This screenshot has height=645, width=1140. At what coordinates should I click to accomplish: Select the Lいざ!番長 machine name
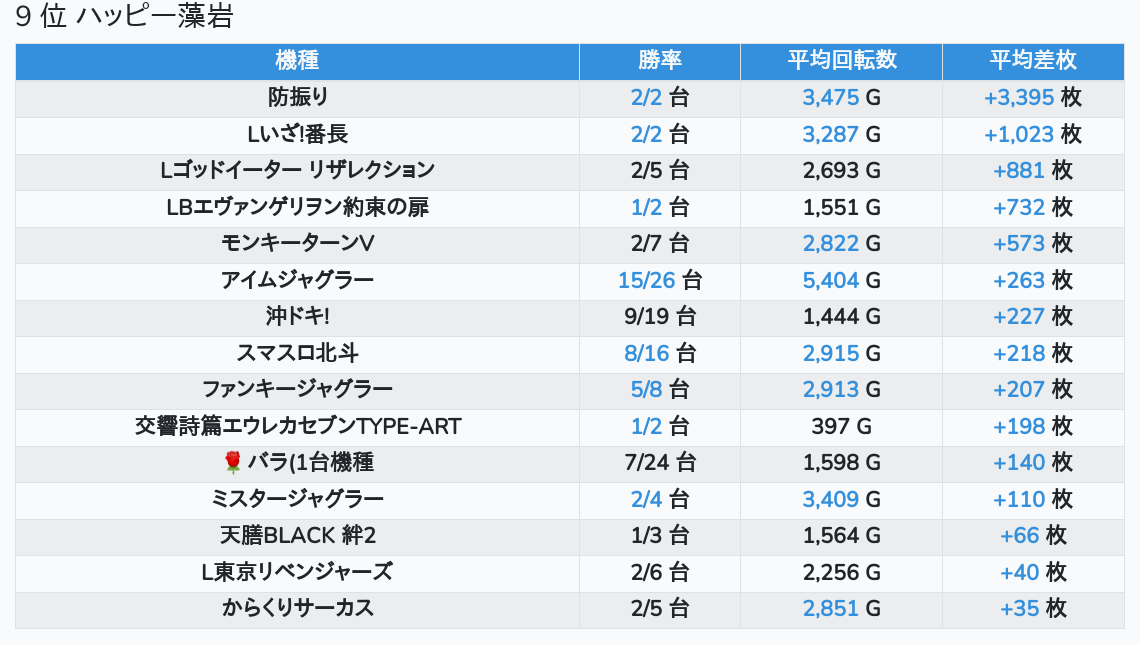(x=297, y=134)
